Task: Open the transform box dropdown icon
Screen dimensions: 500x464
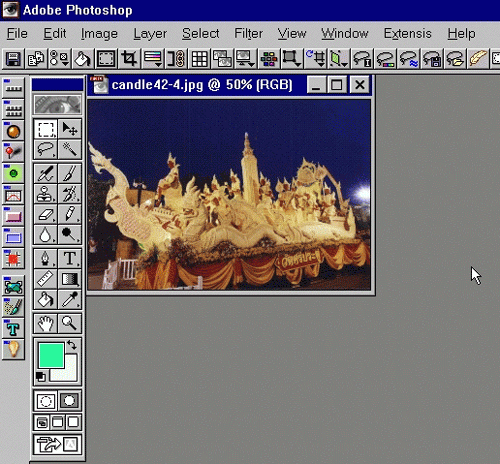Action: coord(292,59)
